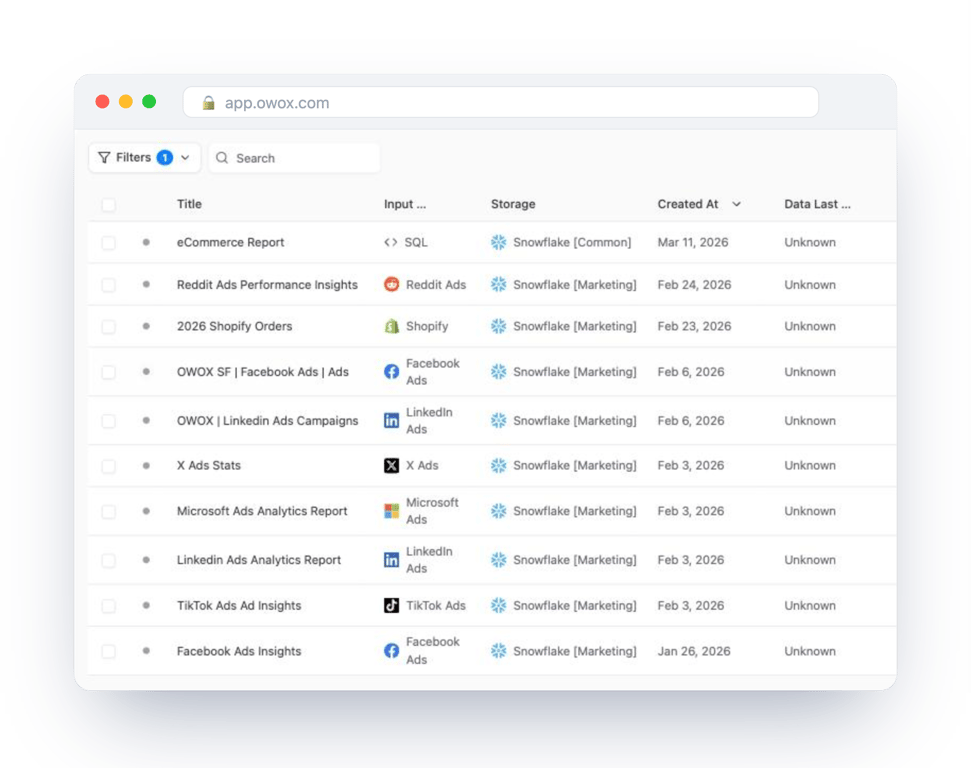Click the Jan 26, 2026 date cell
Viewport: 971px width, 768px height.
(x=694, y=651)
